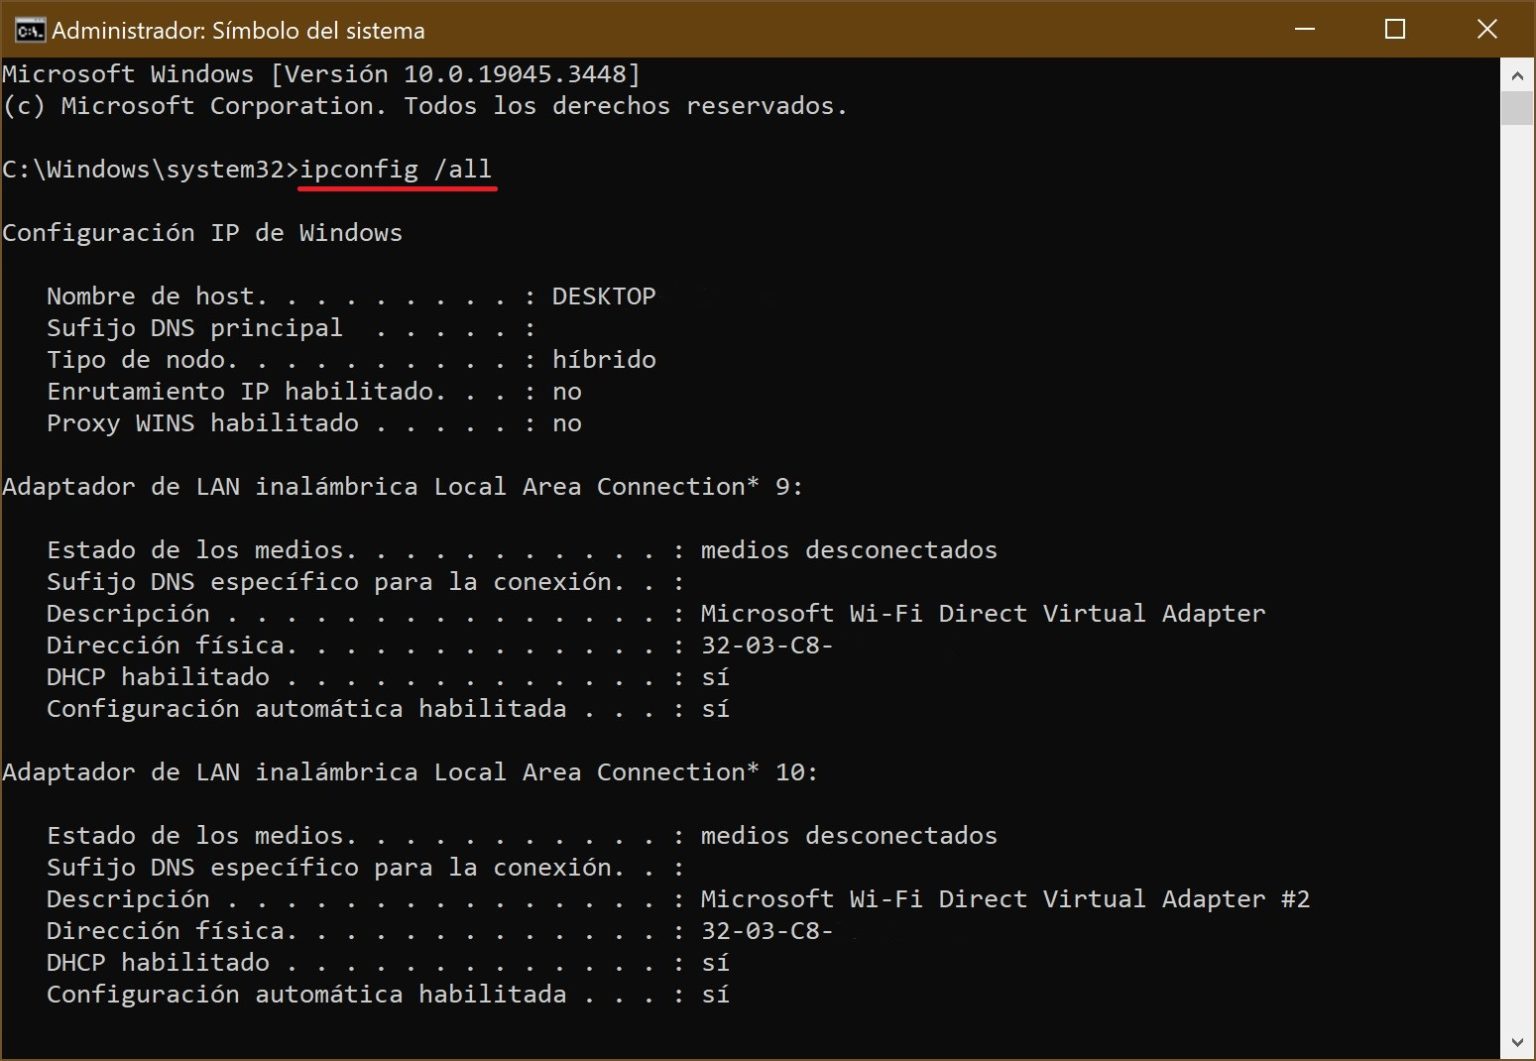Click the Wi-Fi Direct Virtual Adapter #2 description
Image resolution: width=1536 pixels, height=1061 pixels.
pyautogui.click(x=1005, y=898)
